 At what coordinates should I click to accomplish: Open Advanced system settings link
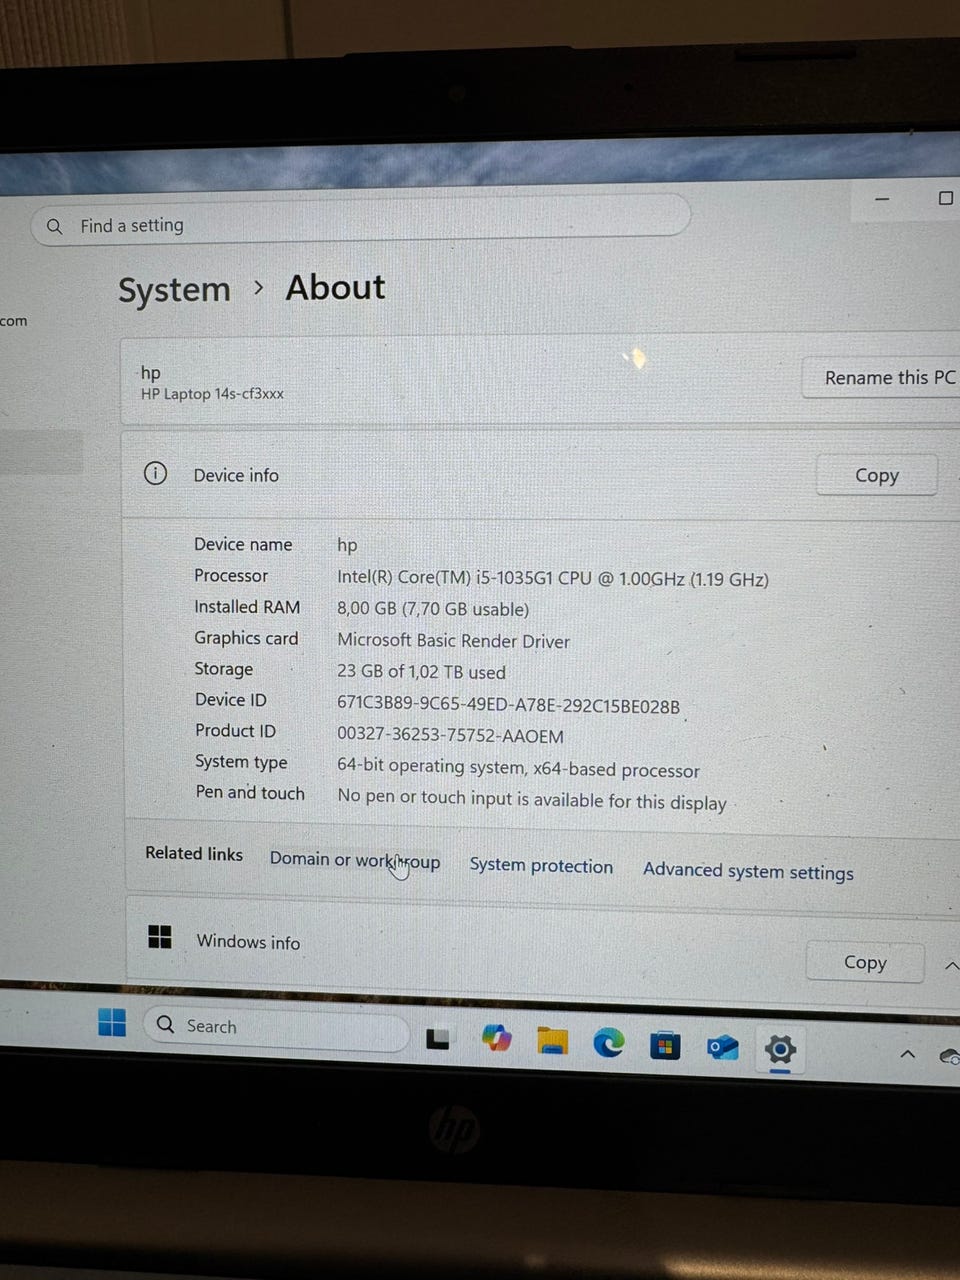748,871
